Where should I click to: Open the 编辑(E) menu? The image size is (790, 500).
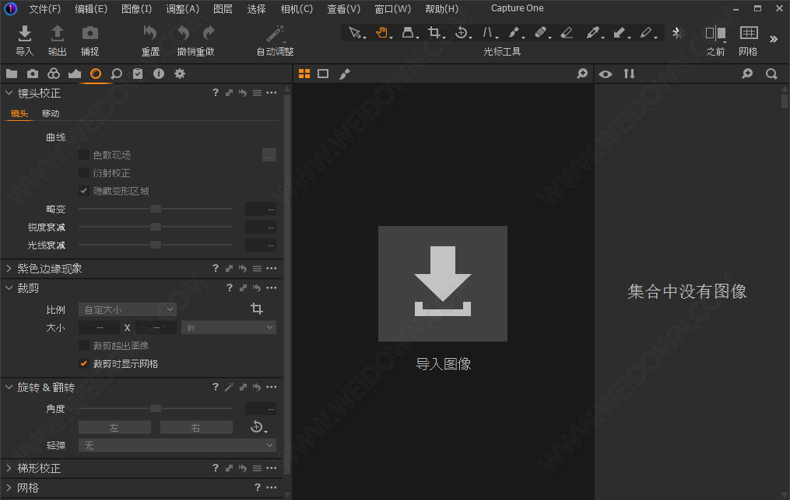(x=91, y=9)
